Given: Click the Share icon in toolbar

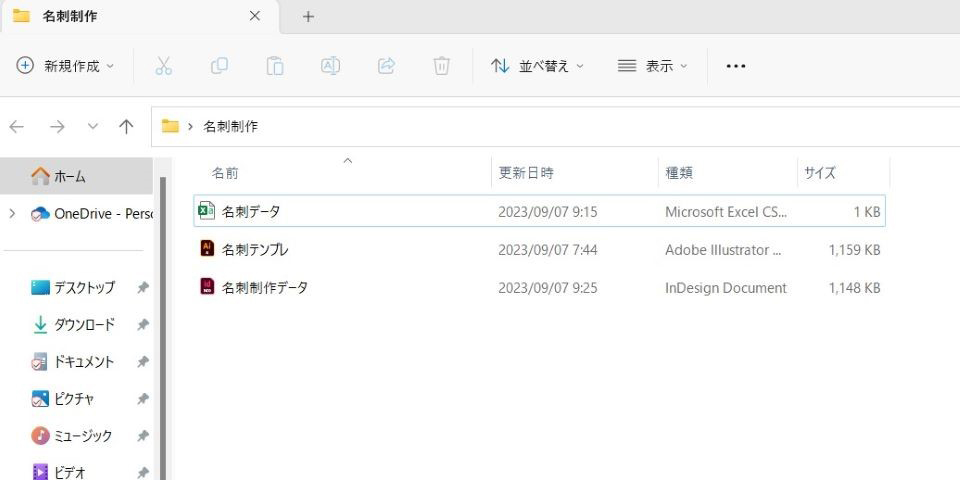Looking at the screenshot, I should pyautogui.click(x=386, y=66).
